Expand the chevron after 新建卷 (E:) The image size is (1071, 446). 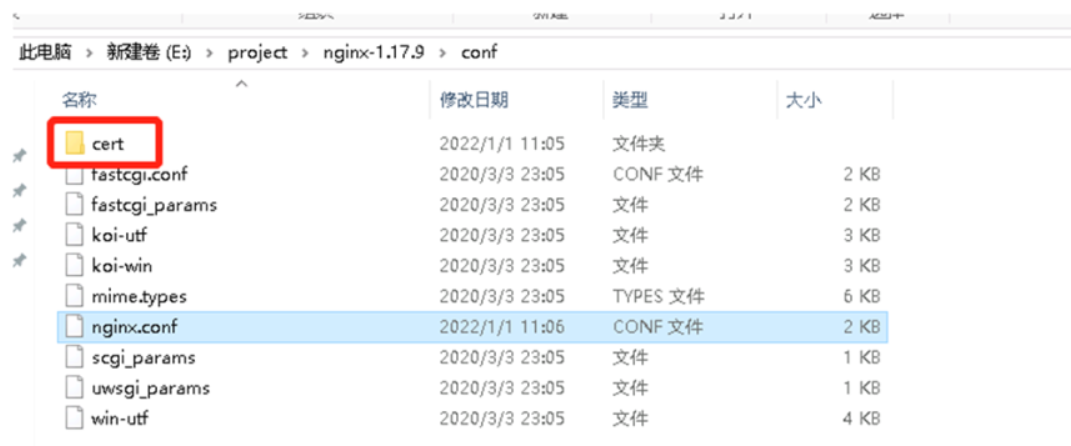[x=210, y=53]
